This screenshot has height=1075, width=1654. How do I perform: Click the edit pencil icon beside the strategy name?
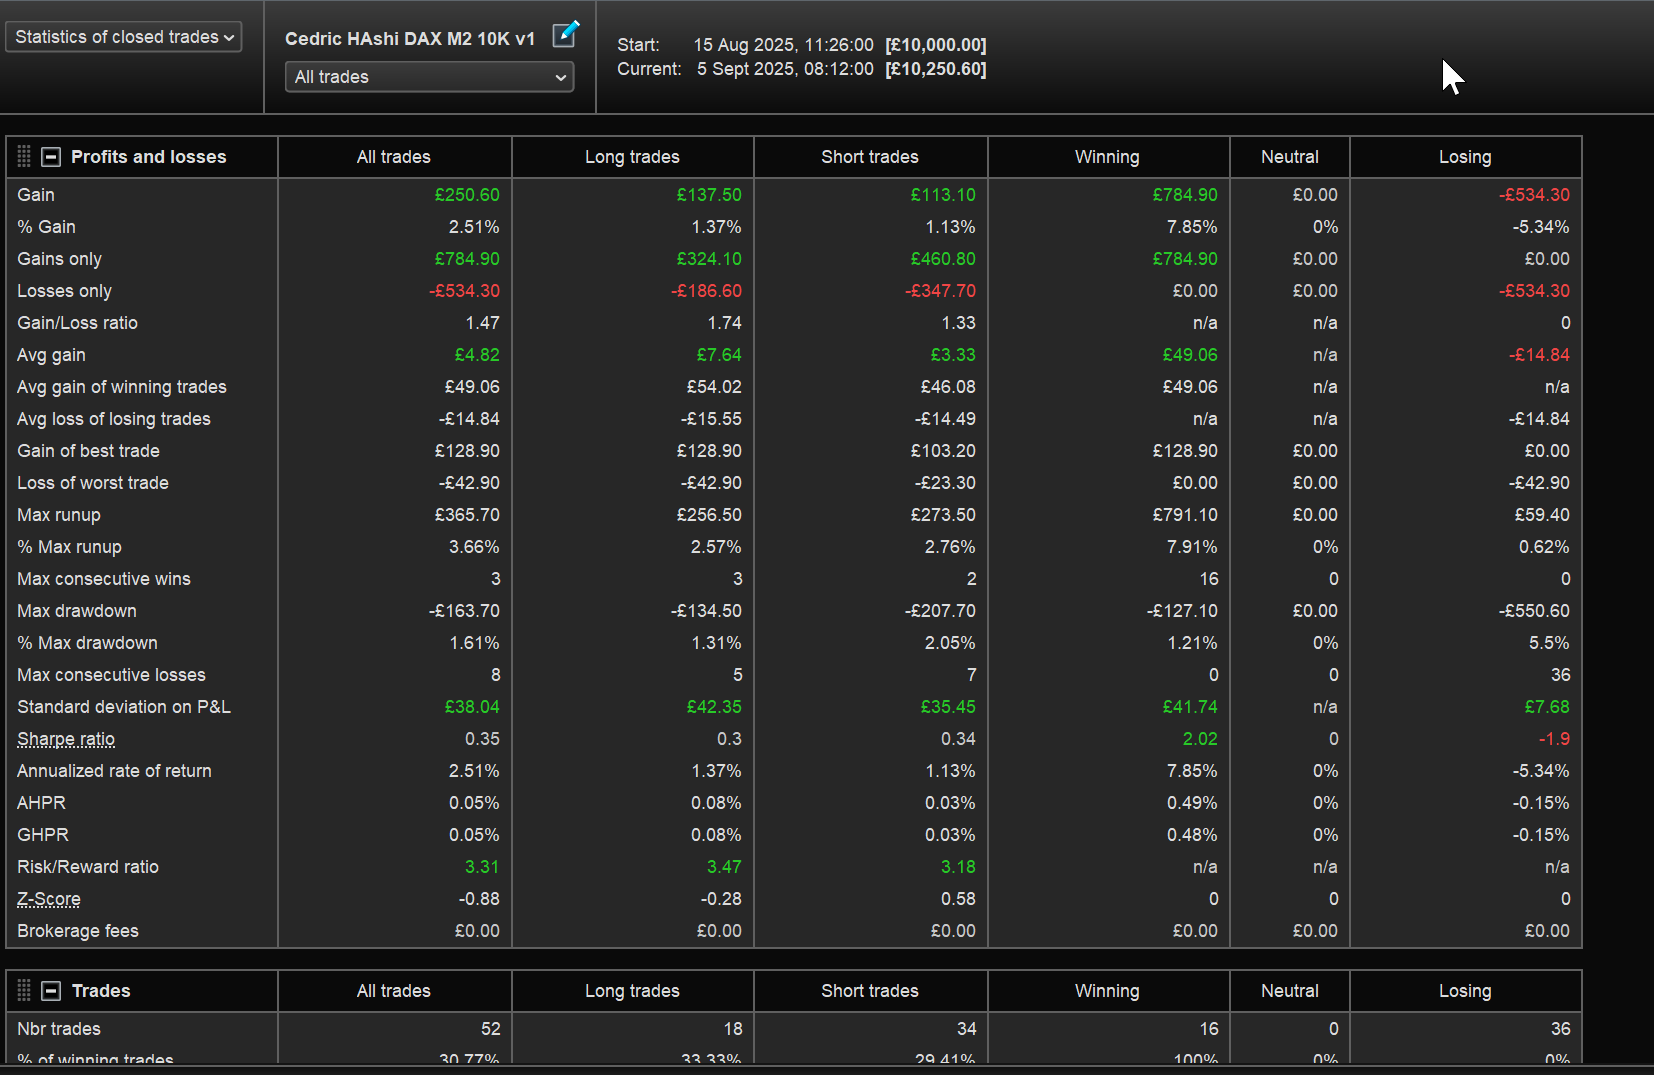566,34
